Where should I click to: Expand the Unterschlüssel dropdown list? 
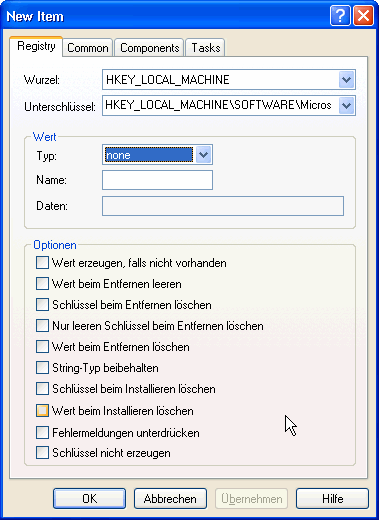coord(346,105)
